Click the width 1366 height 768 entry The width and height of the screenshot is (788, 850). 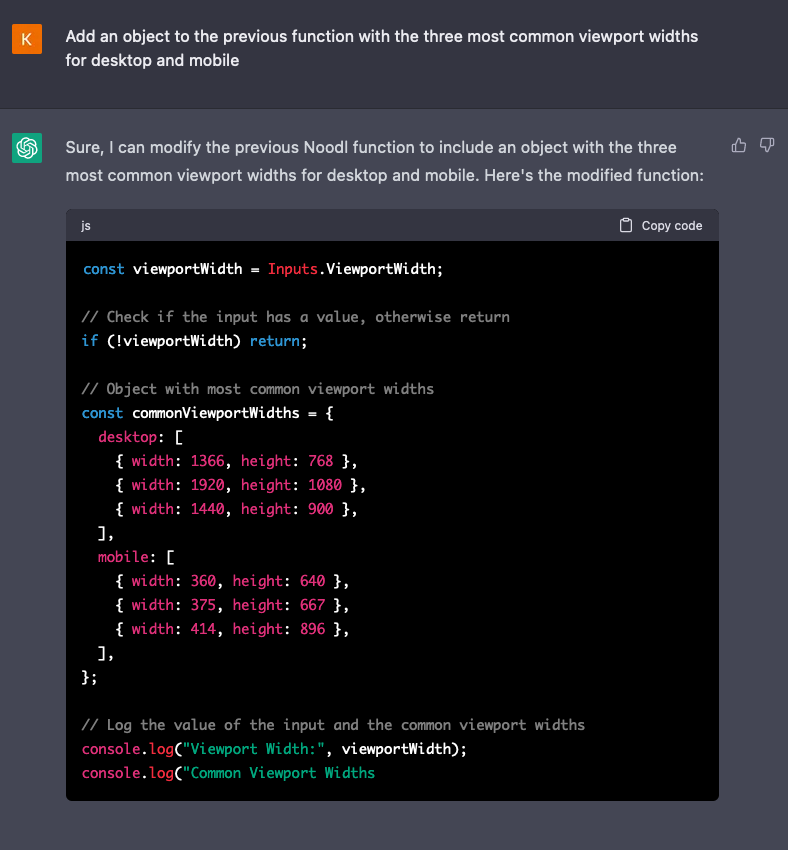coord(235,461)
